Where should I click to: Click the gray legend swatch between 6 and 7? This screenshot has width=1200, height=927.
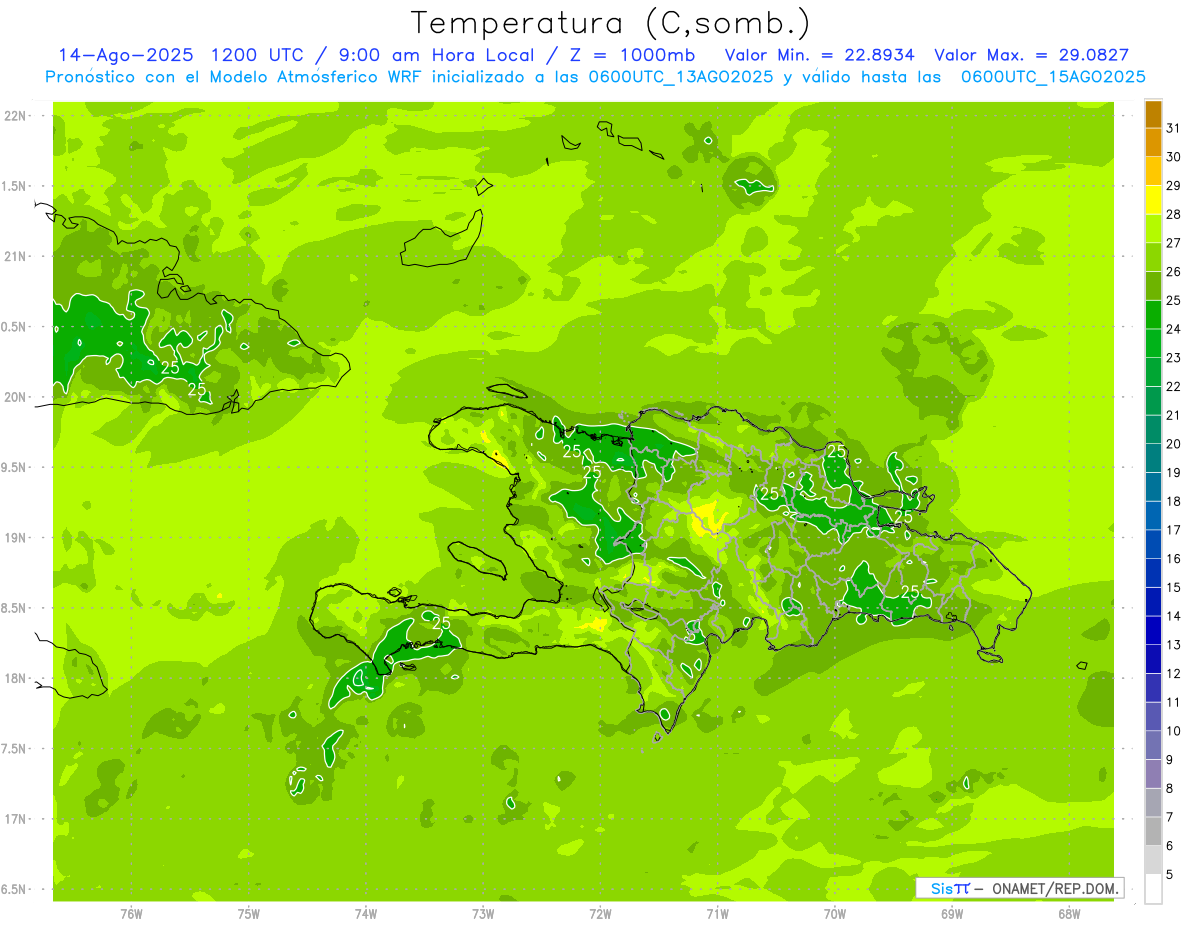[1153, 832]
